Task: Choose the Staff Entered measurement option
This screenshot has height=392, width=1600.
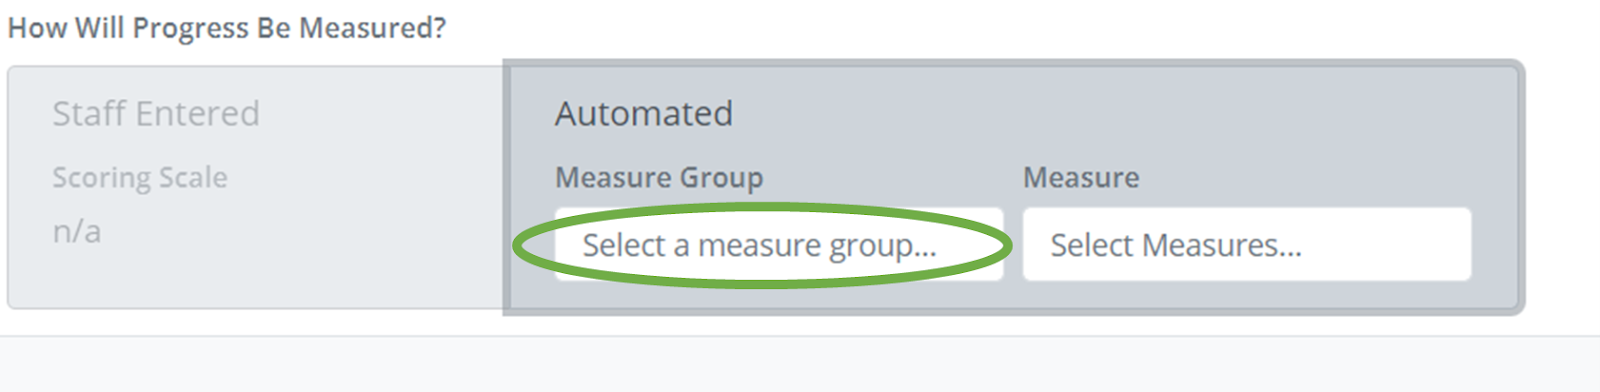Action: point(256,188)
